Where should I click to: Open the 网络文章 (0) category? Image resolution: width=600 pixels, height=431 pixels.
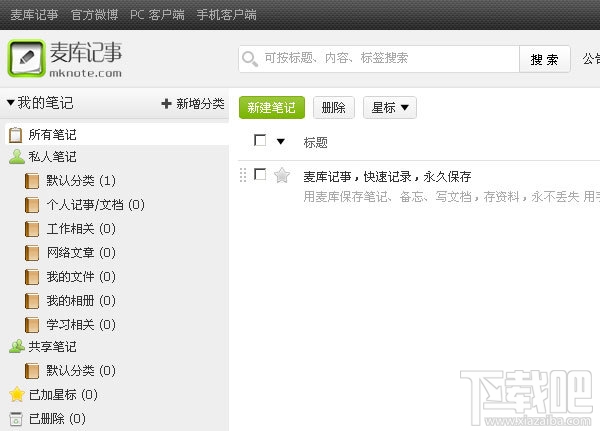[81, 253]
